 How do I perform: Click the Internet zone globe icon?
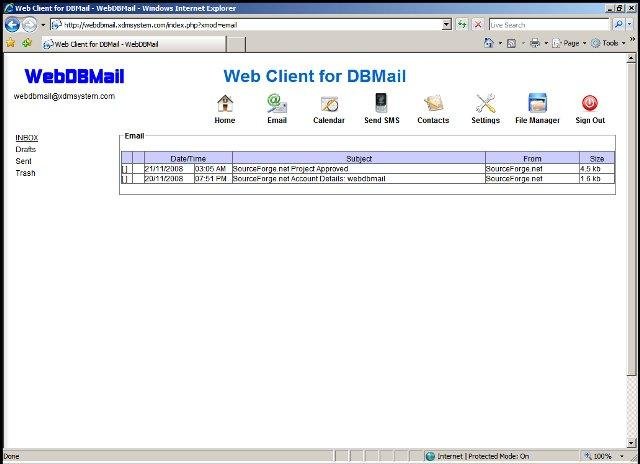coord(430,456)
